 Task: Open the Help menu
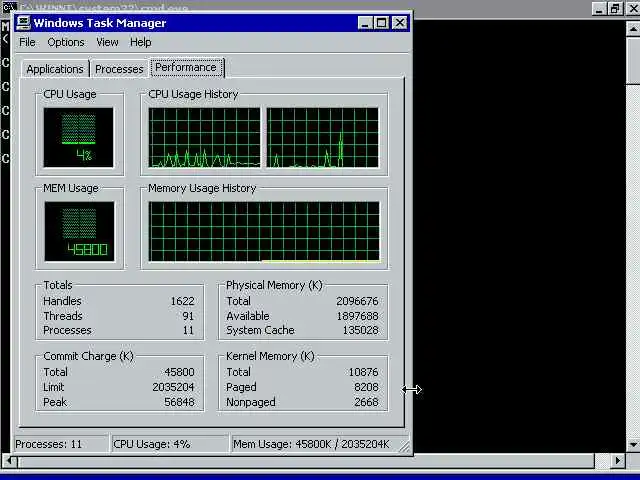tap(141, 42)
